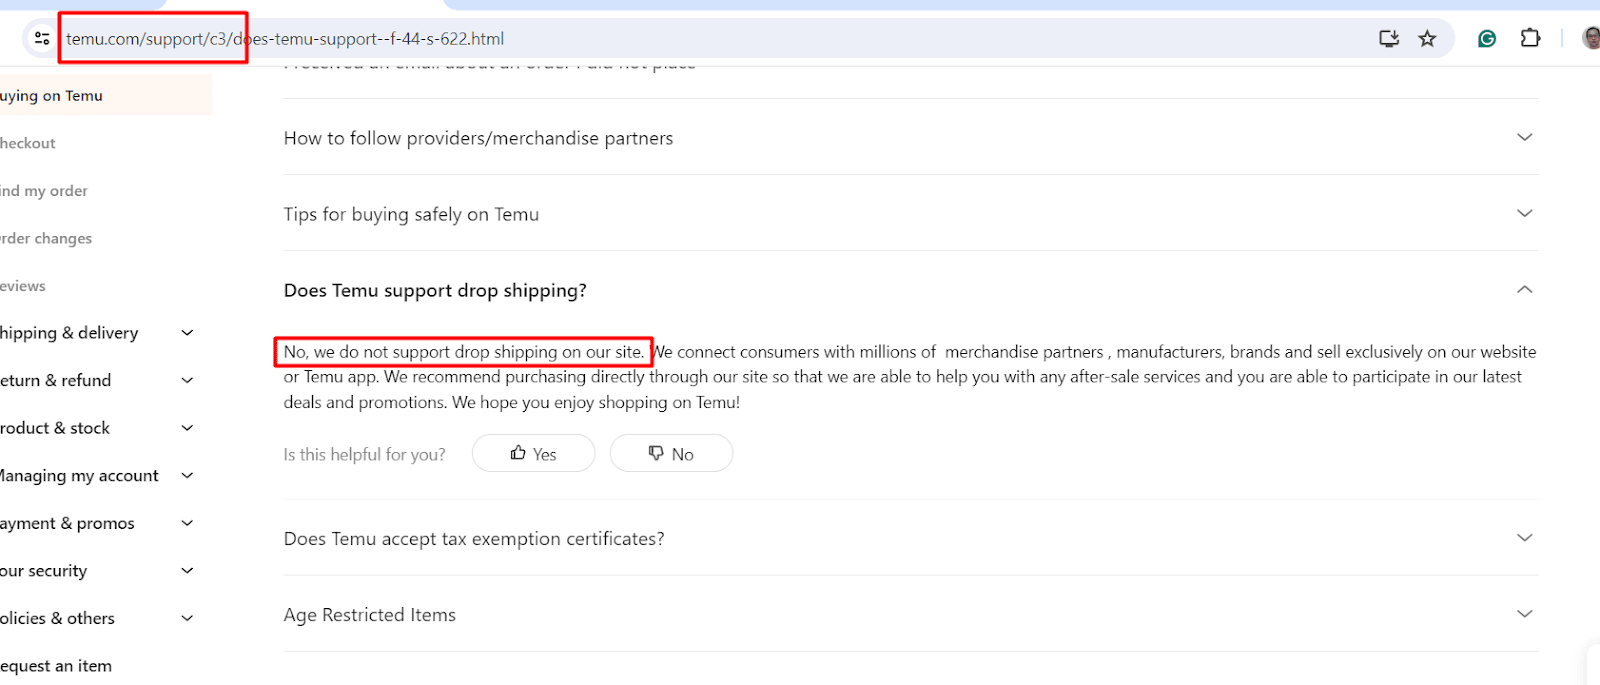Click 'We hope you enjoy shopping on Temu!' text

(596, 402)
